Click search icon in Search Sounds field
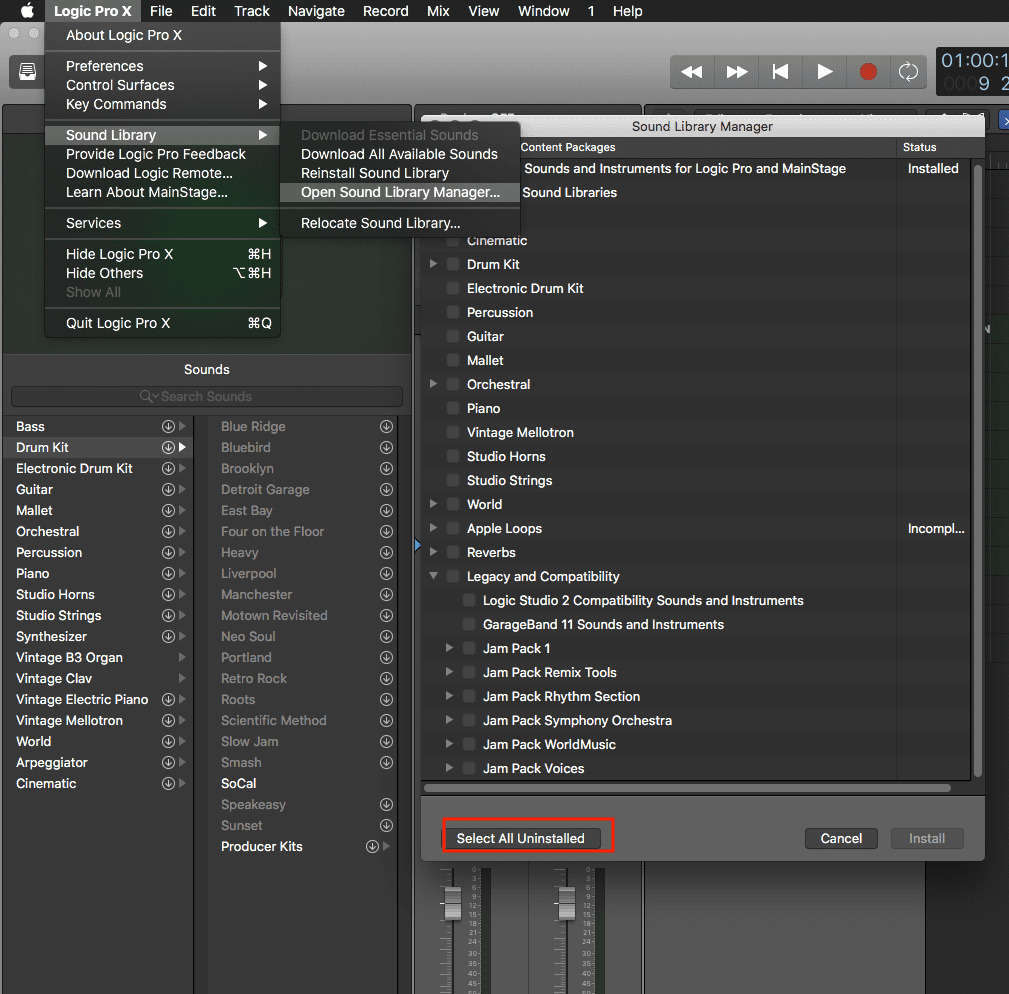This screenshot has width=1009, height=994. [149, 396]
